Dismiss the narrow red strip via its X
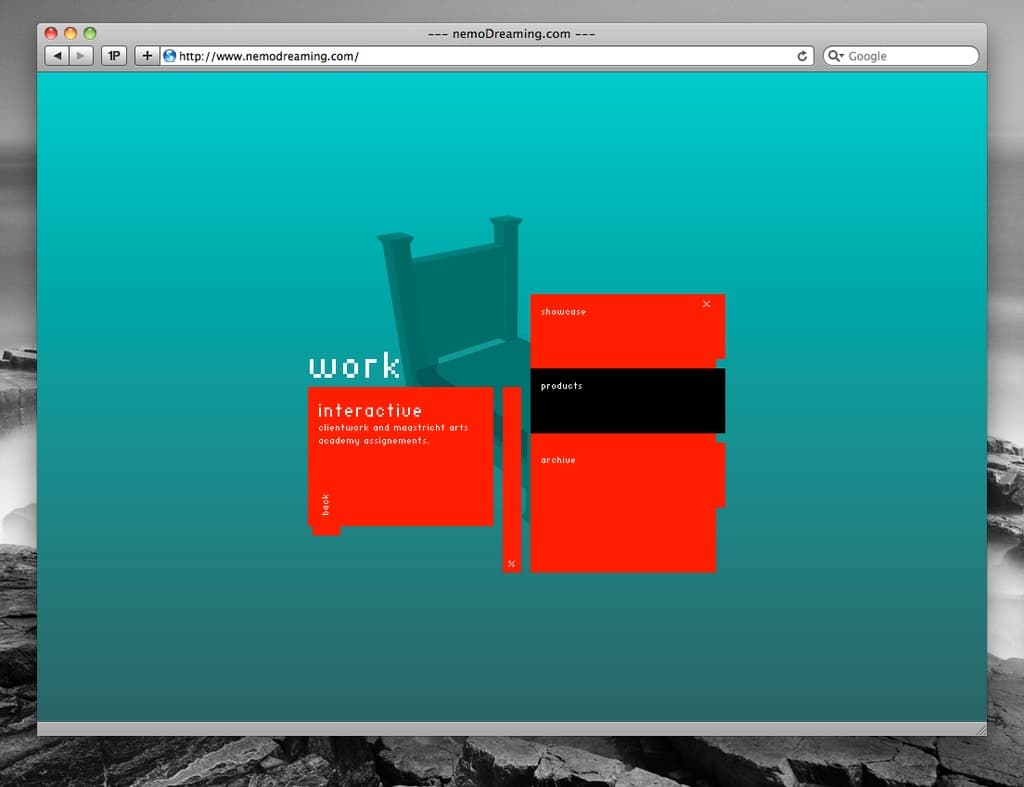 point(511,563)
